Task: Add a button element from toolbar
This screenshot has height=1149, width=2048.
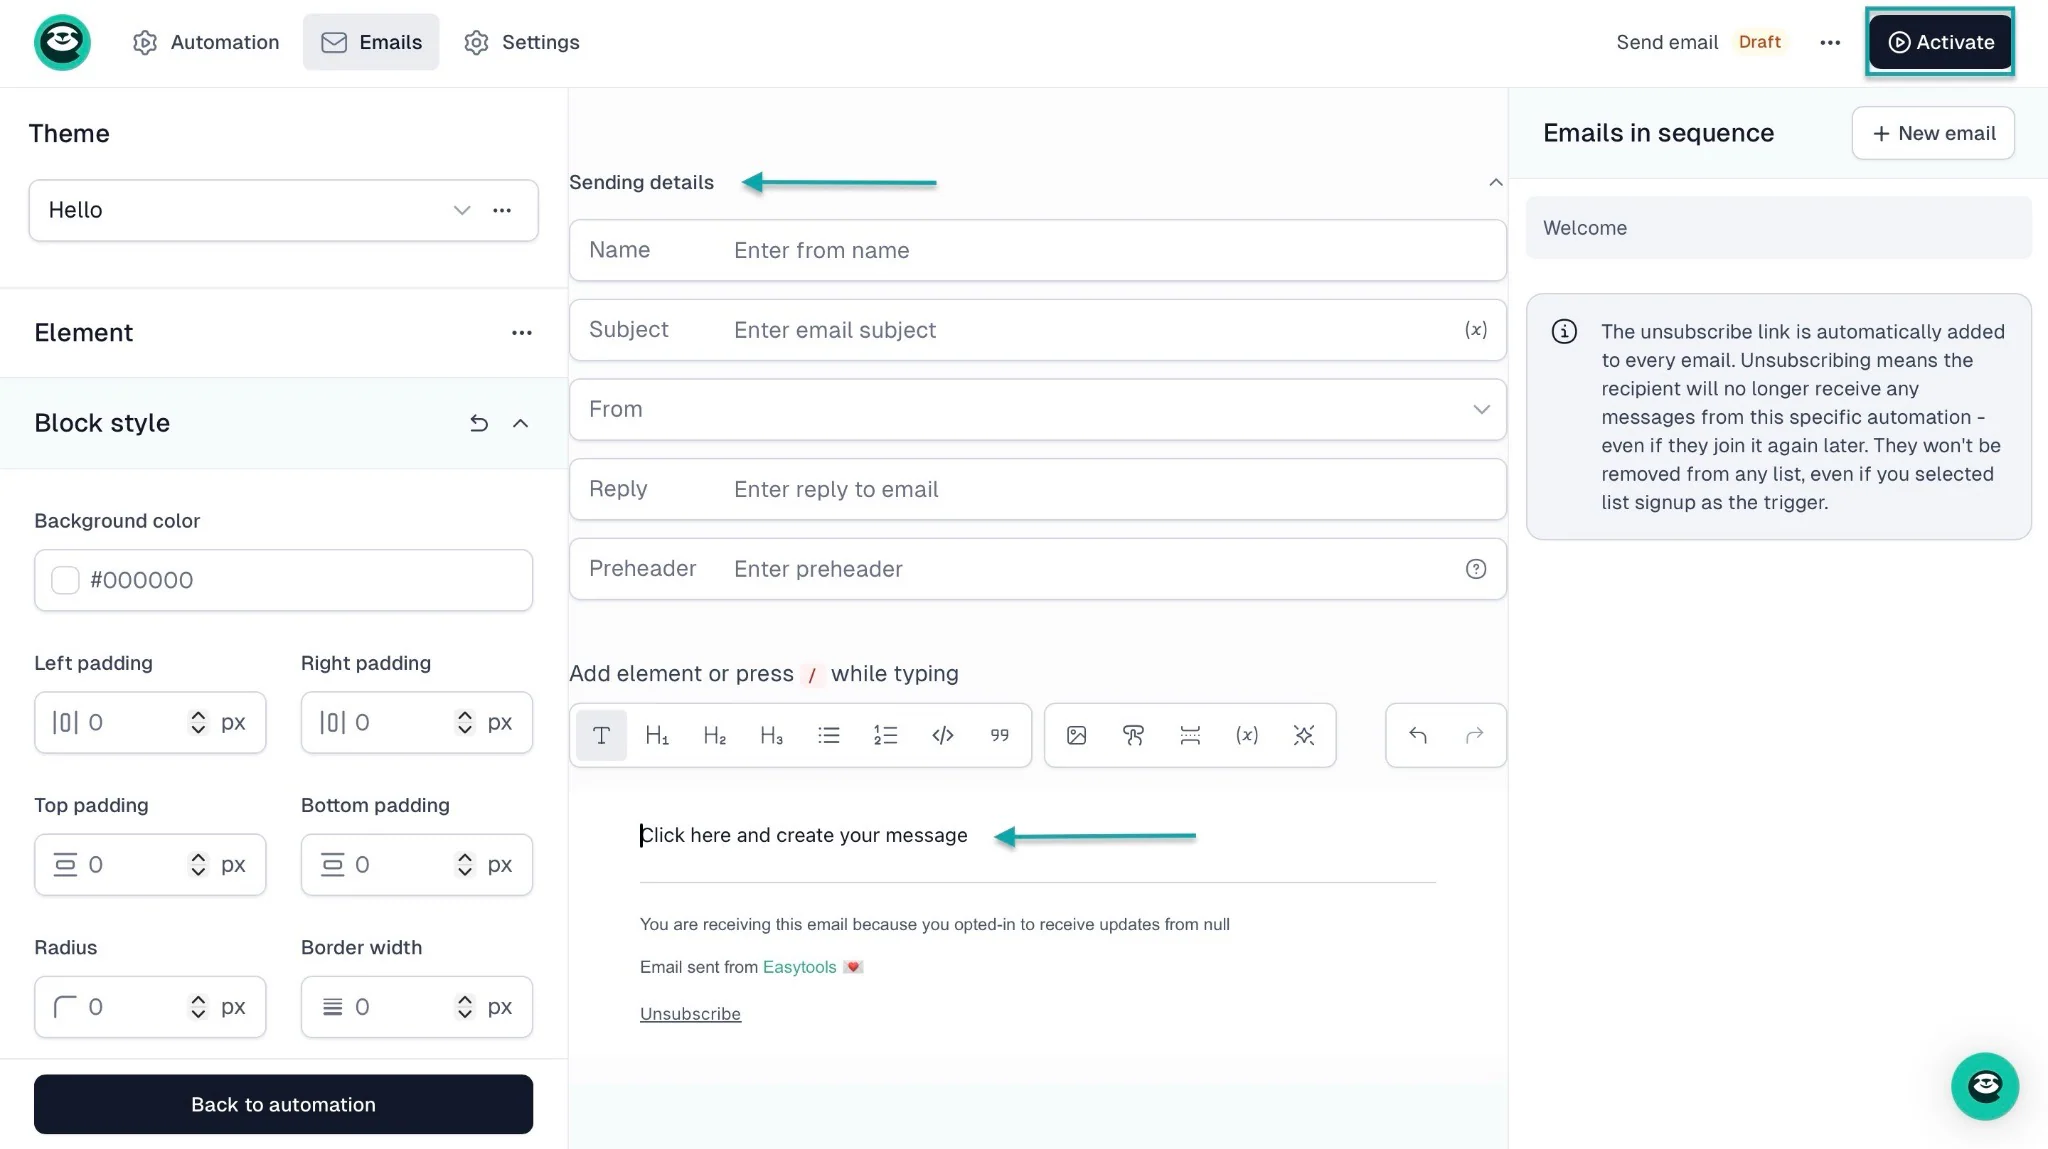Action: (1133, 735)
